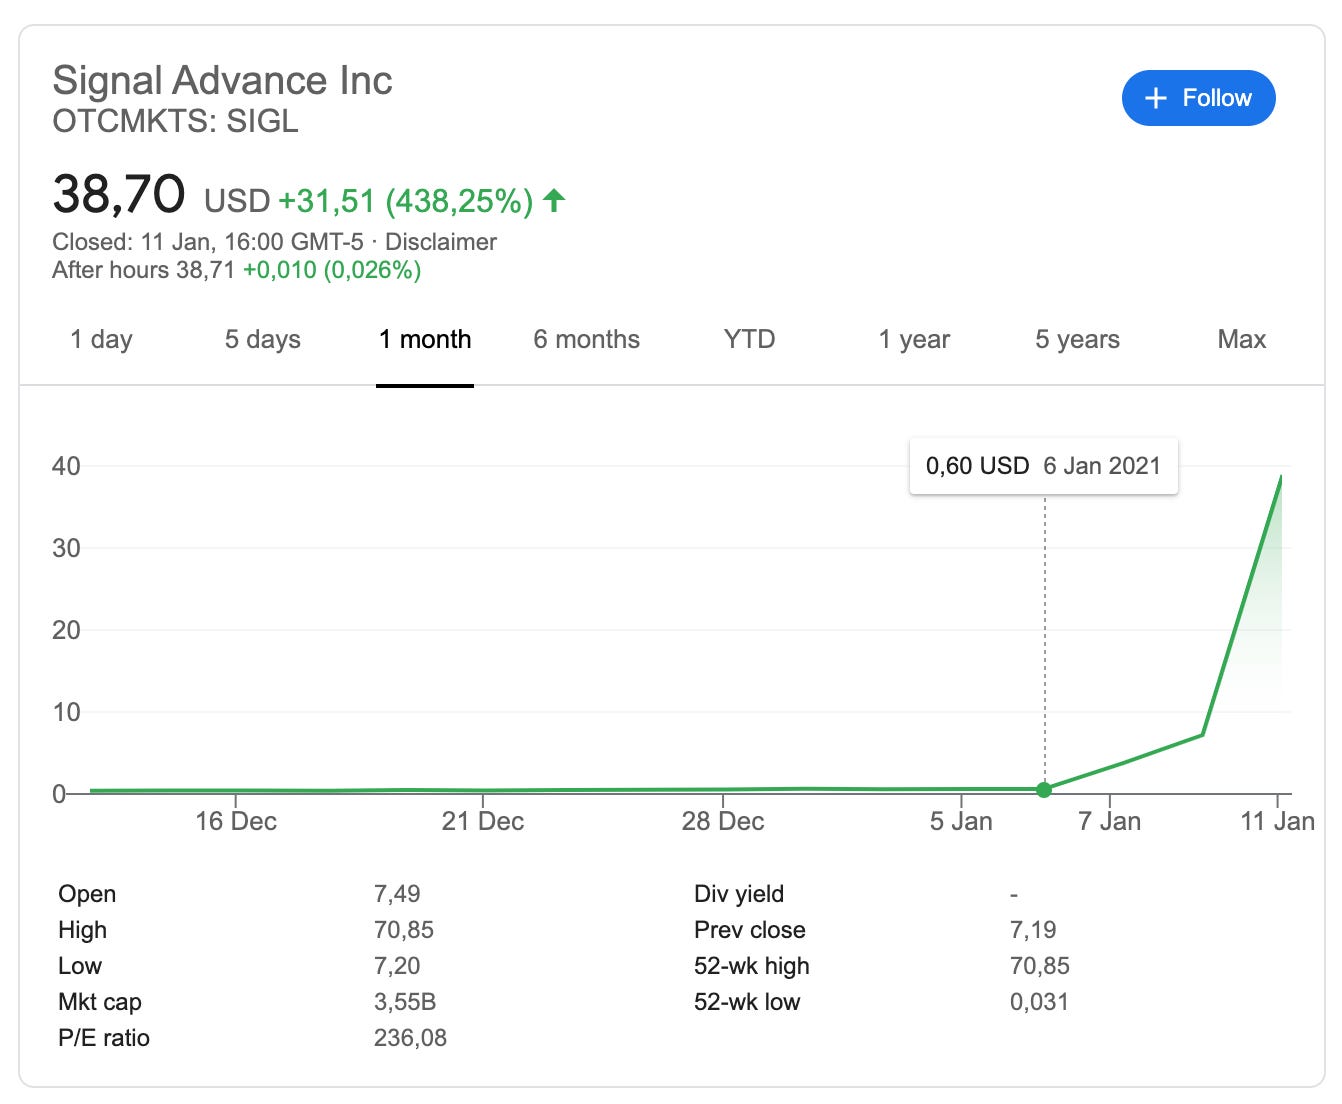Click the Closed: 11 Jan, 16:00 GMT-5 text

[x=208, y=242]
